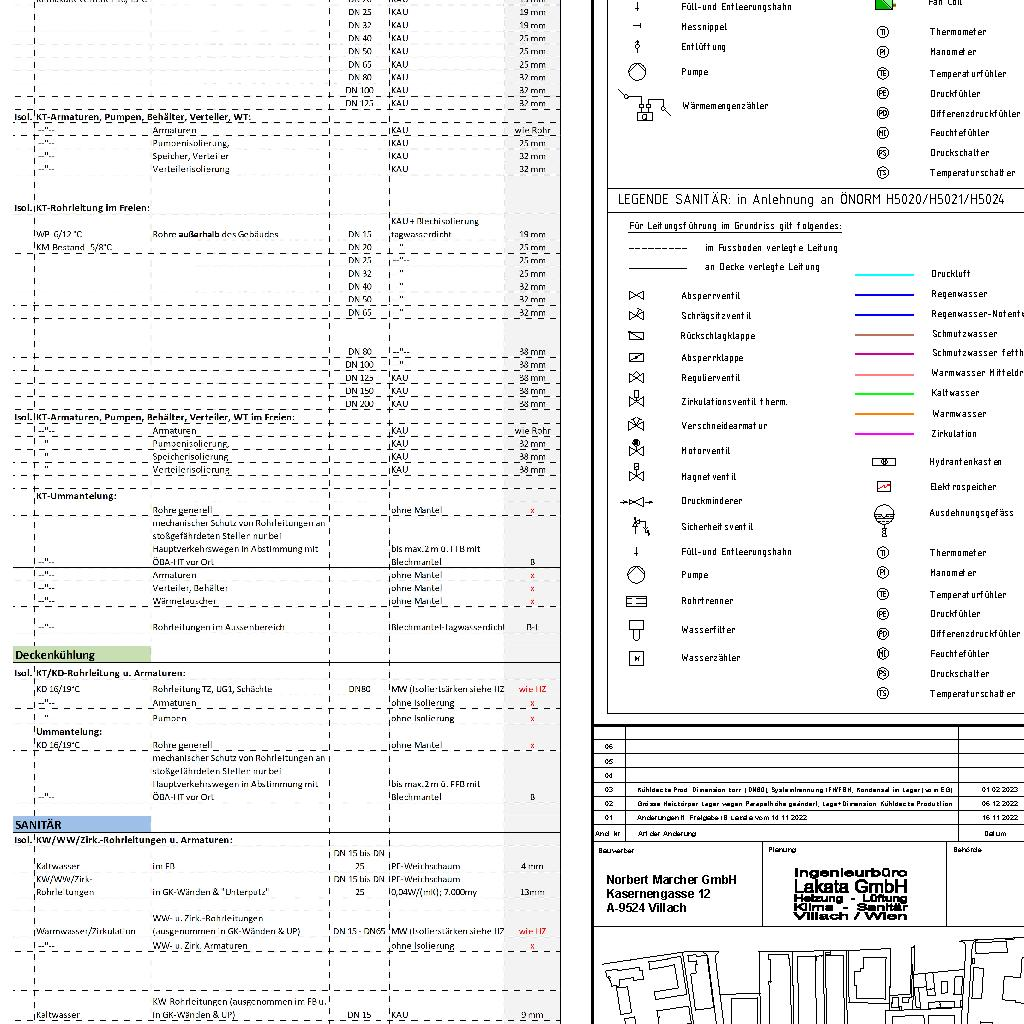
Task: Select the Druckminderer symbol
Action: coord(636,502)
